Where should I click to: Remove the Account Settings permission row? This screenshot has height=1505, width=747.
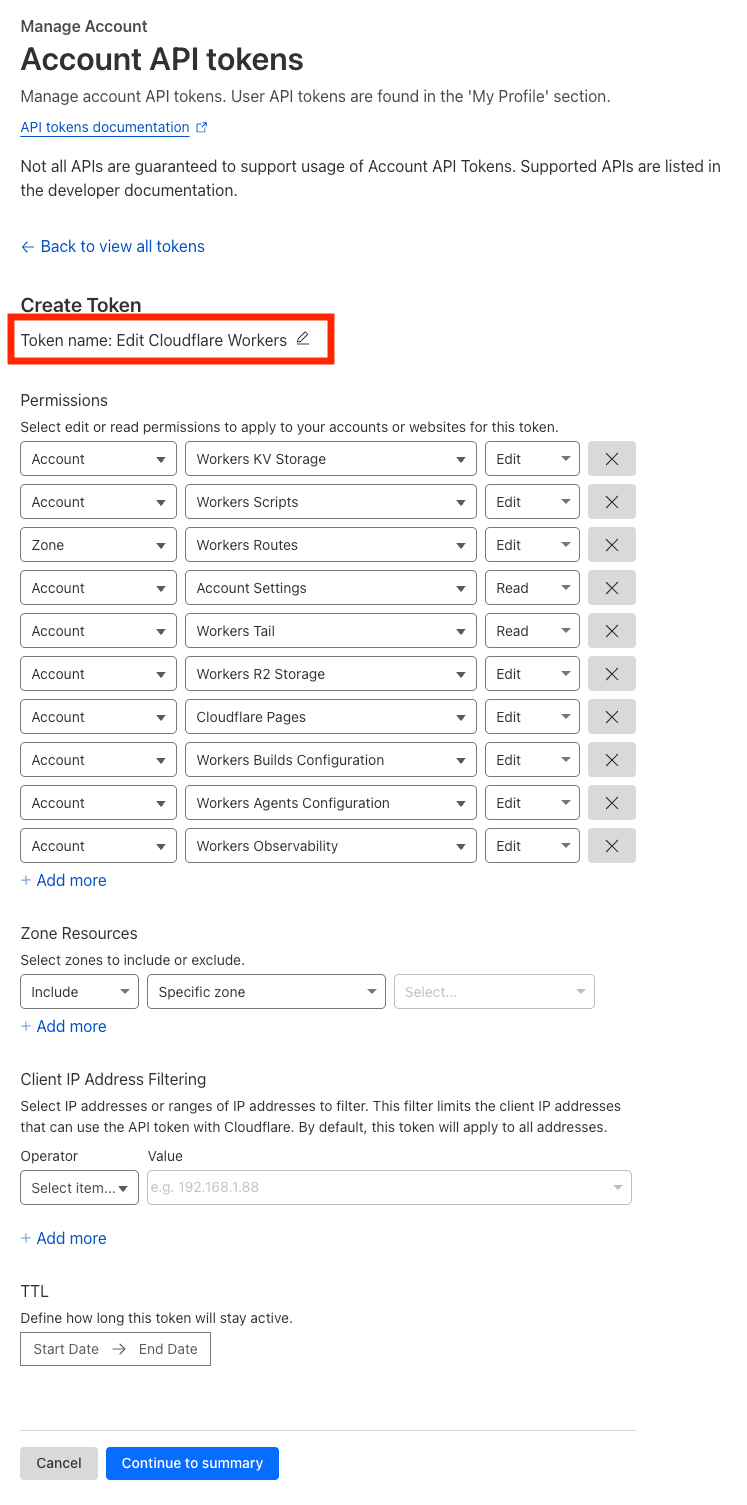point(612,588)
